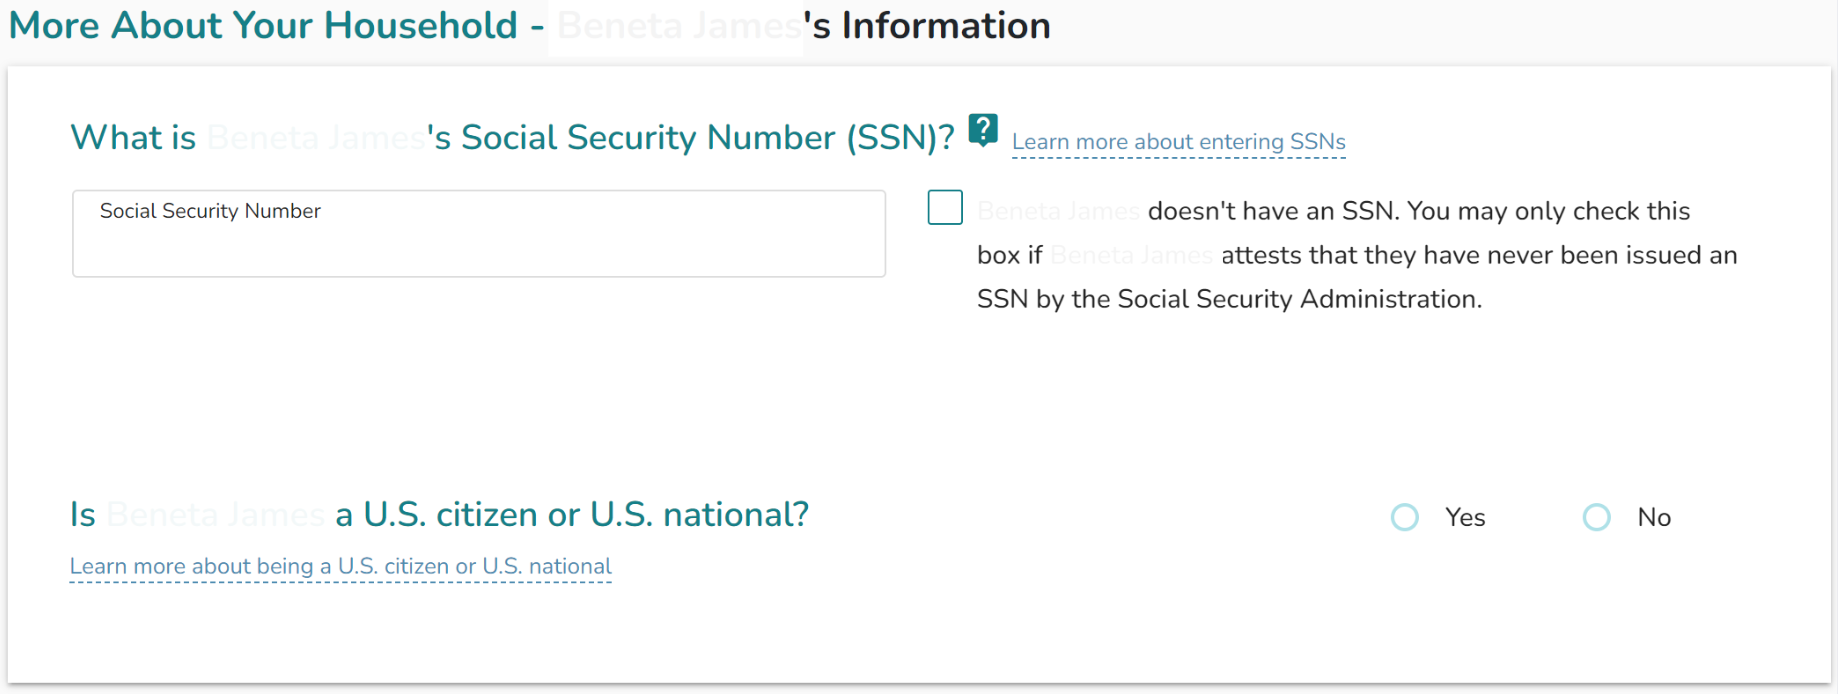Screen dimensions: 1838x694
Task: Click the SSN help question mark icon
Action: point(983,130)
